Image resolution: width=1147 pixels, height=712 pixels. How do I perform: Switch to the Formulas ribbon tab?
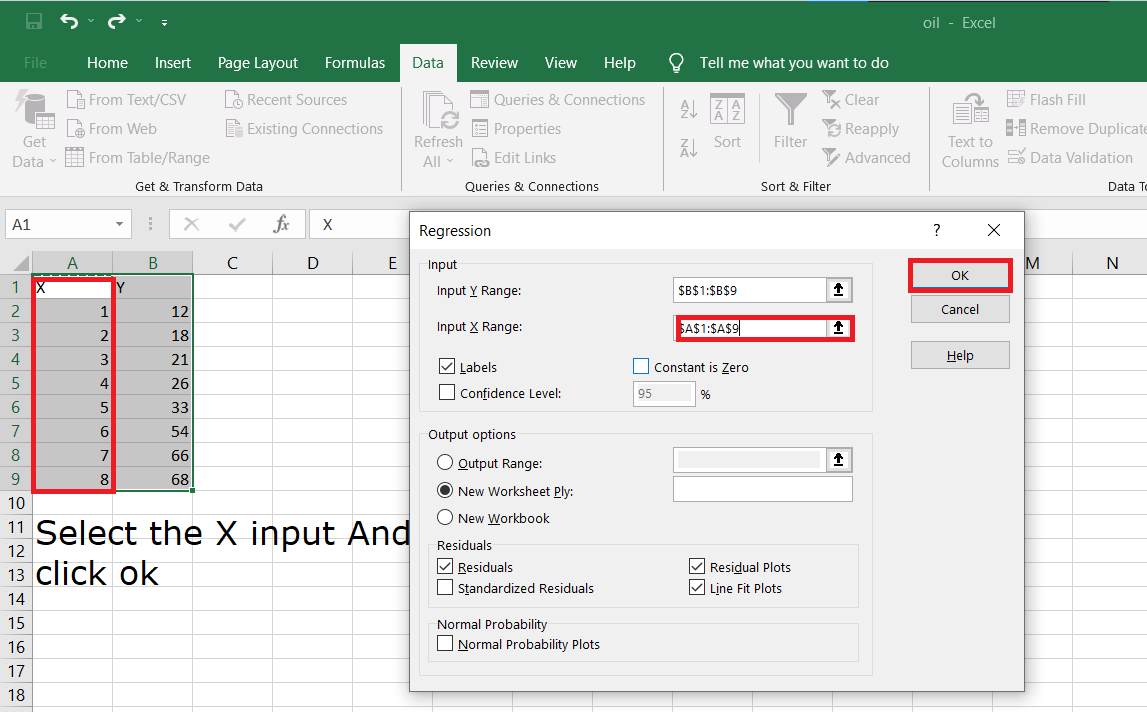pyautogui.click(x=355, y=62)
